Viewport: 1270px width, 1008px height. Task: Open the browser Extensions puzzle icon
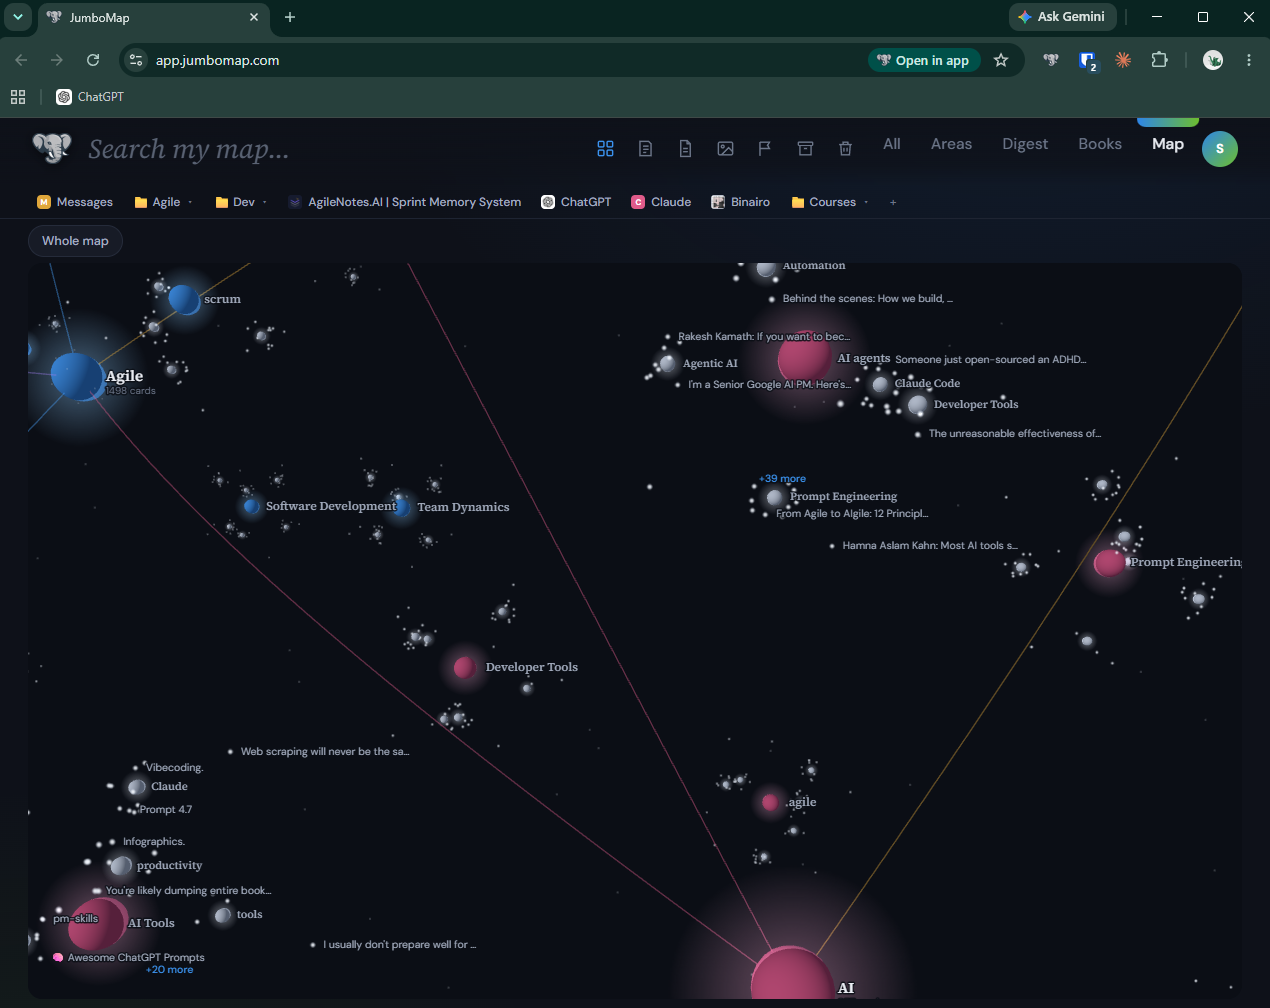click(1159, 60)
